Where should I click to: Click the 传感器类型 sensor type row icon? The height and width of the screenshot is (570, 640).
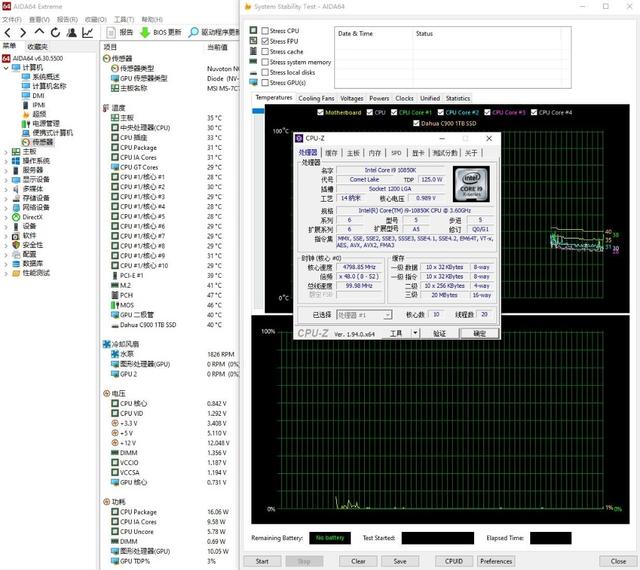pyautogui.click(x=115, y=68)
